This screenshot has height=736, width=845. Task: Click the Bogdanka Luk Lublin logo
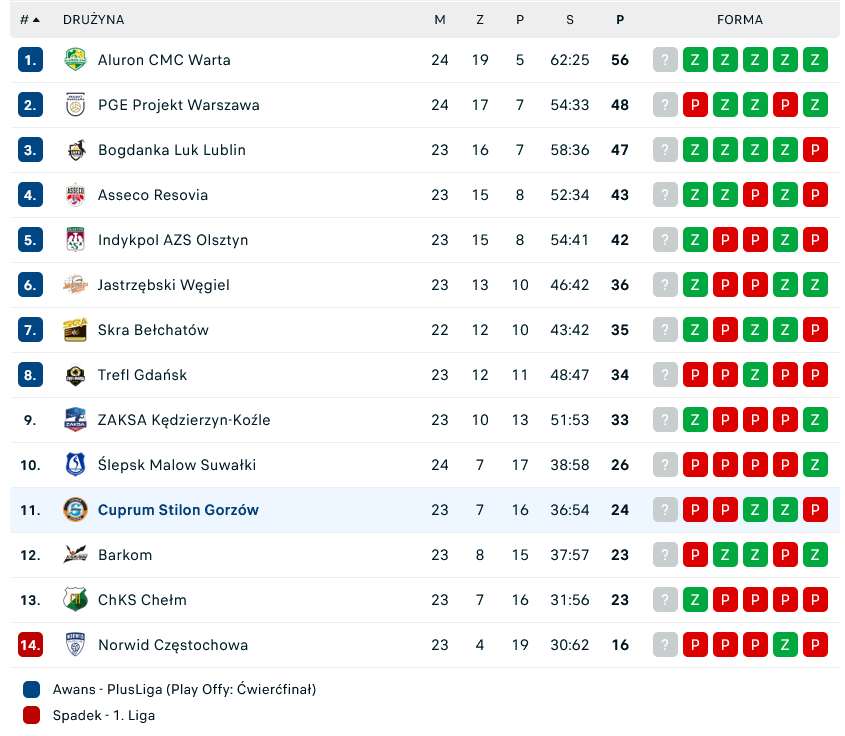75,150
